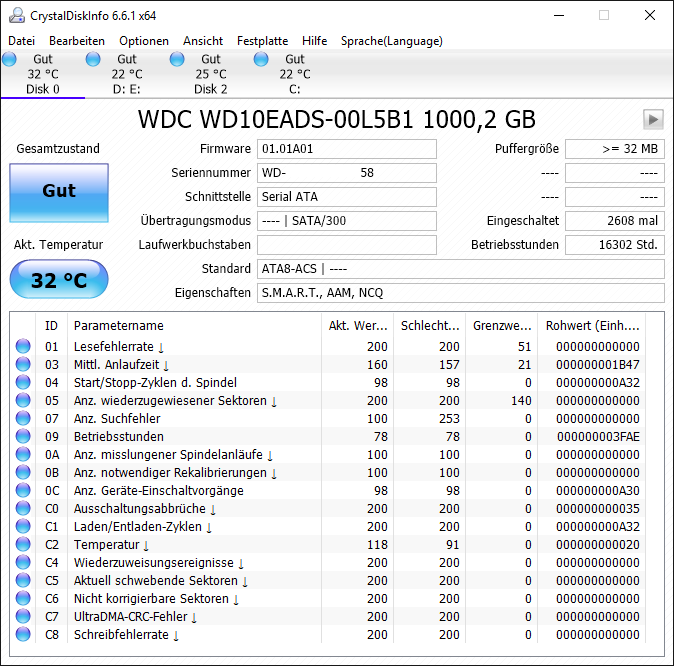Click the Puffergröße value >= 32 MB
This screenshot has height=666, width=674.
pos(615,149)
